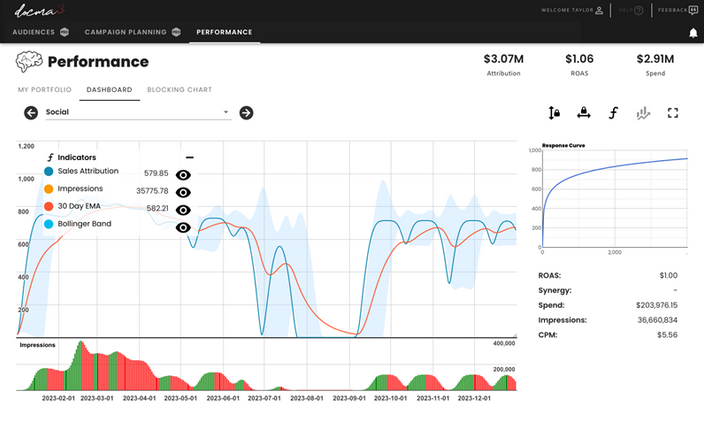Screen dimensions: 704x445
Task: Click the Sales Attribution indicator label
Action: [x=88, y=171]
